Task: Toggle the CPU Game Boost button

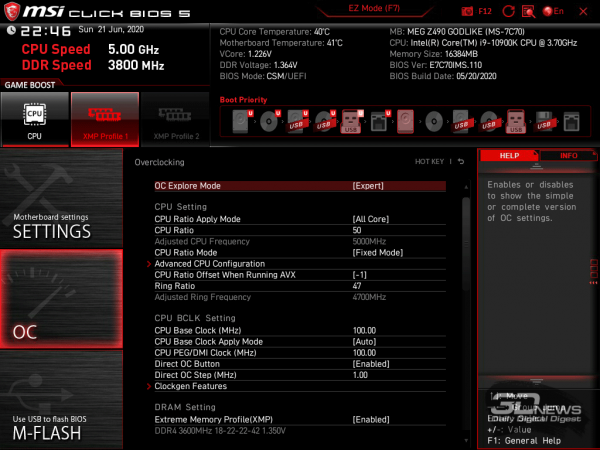Action: pos(34,118)
